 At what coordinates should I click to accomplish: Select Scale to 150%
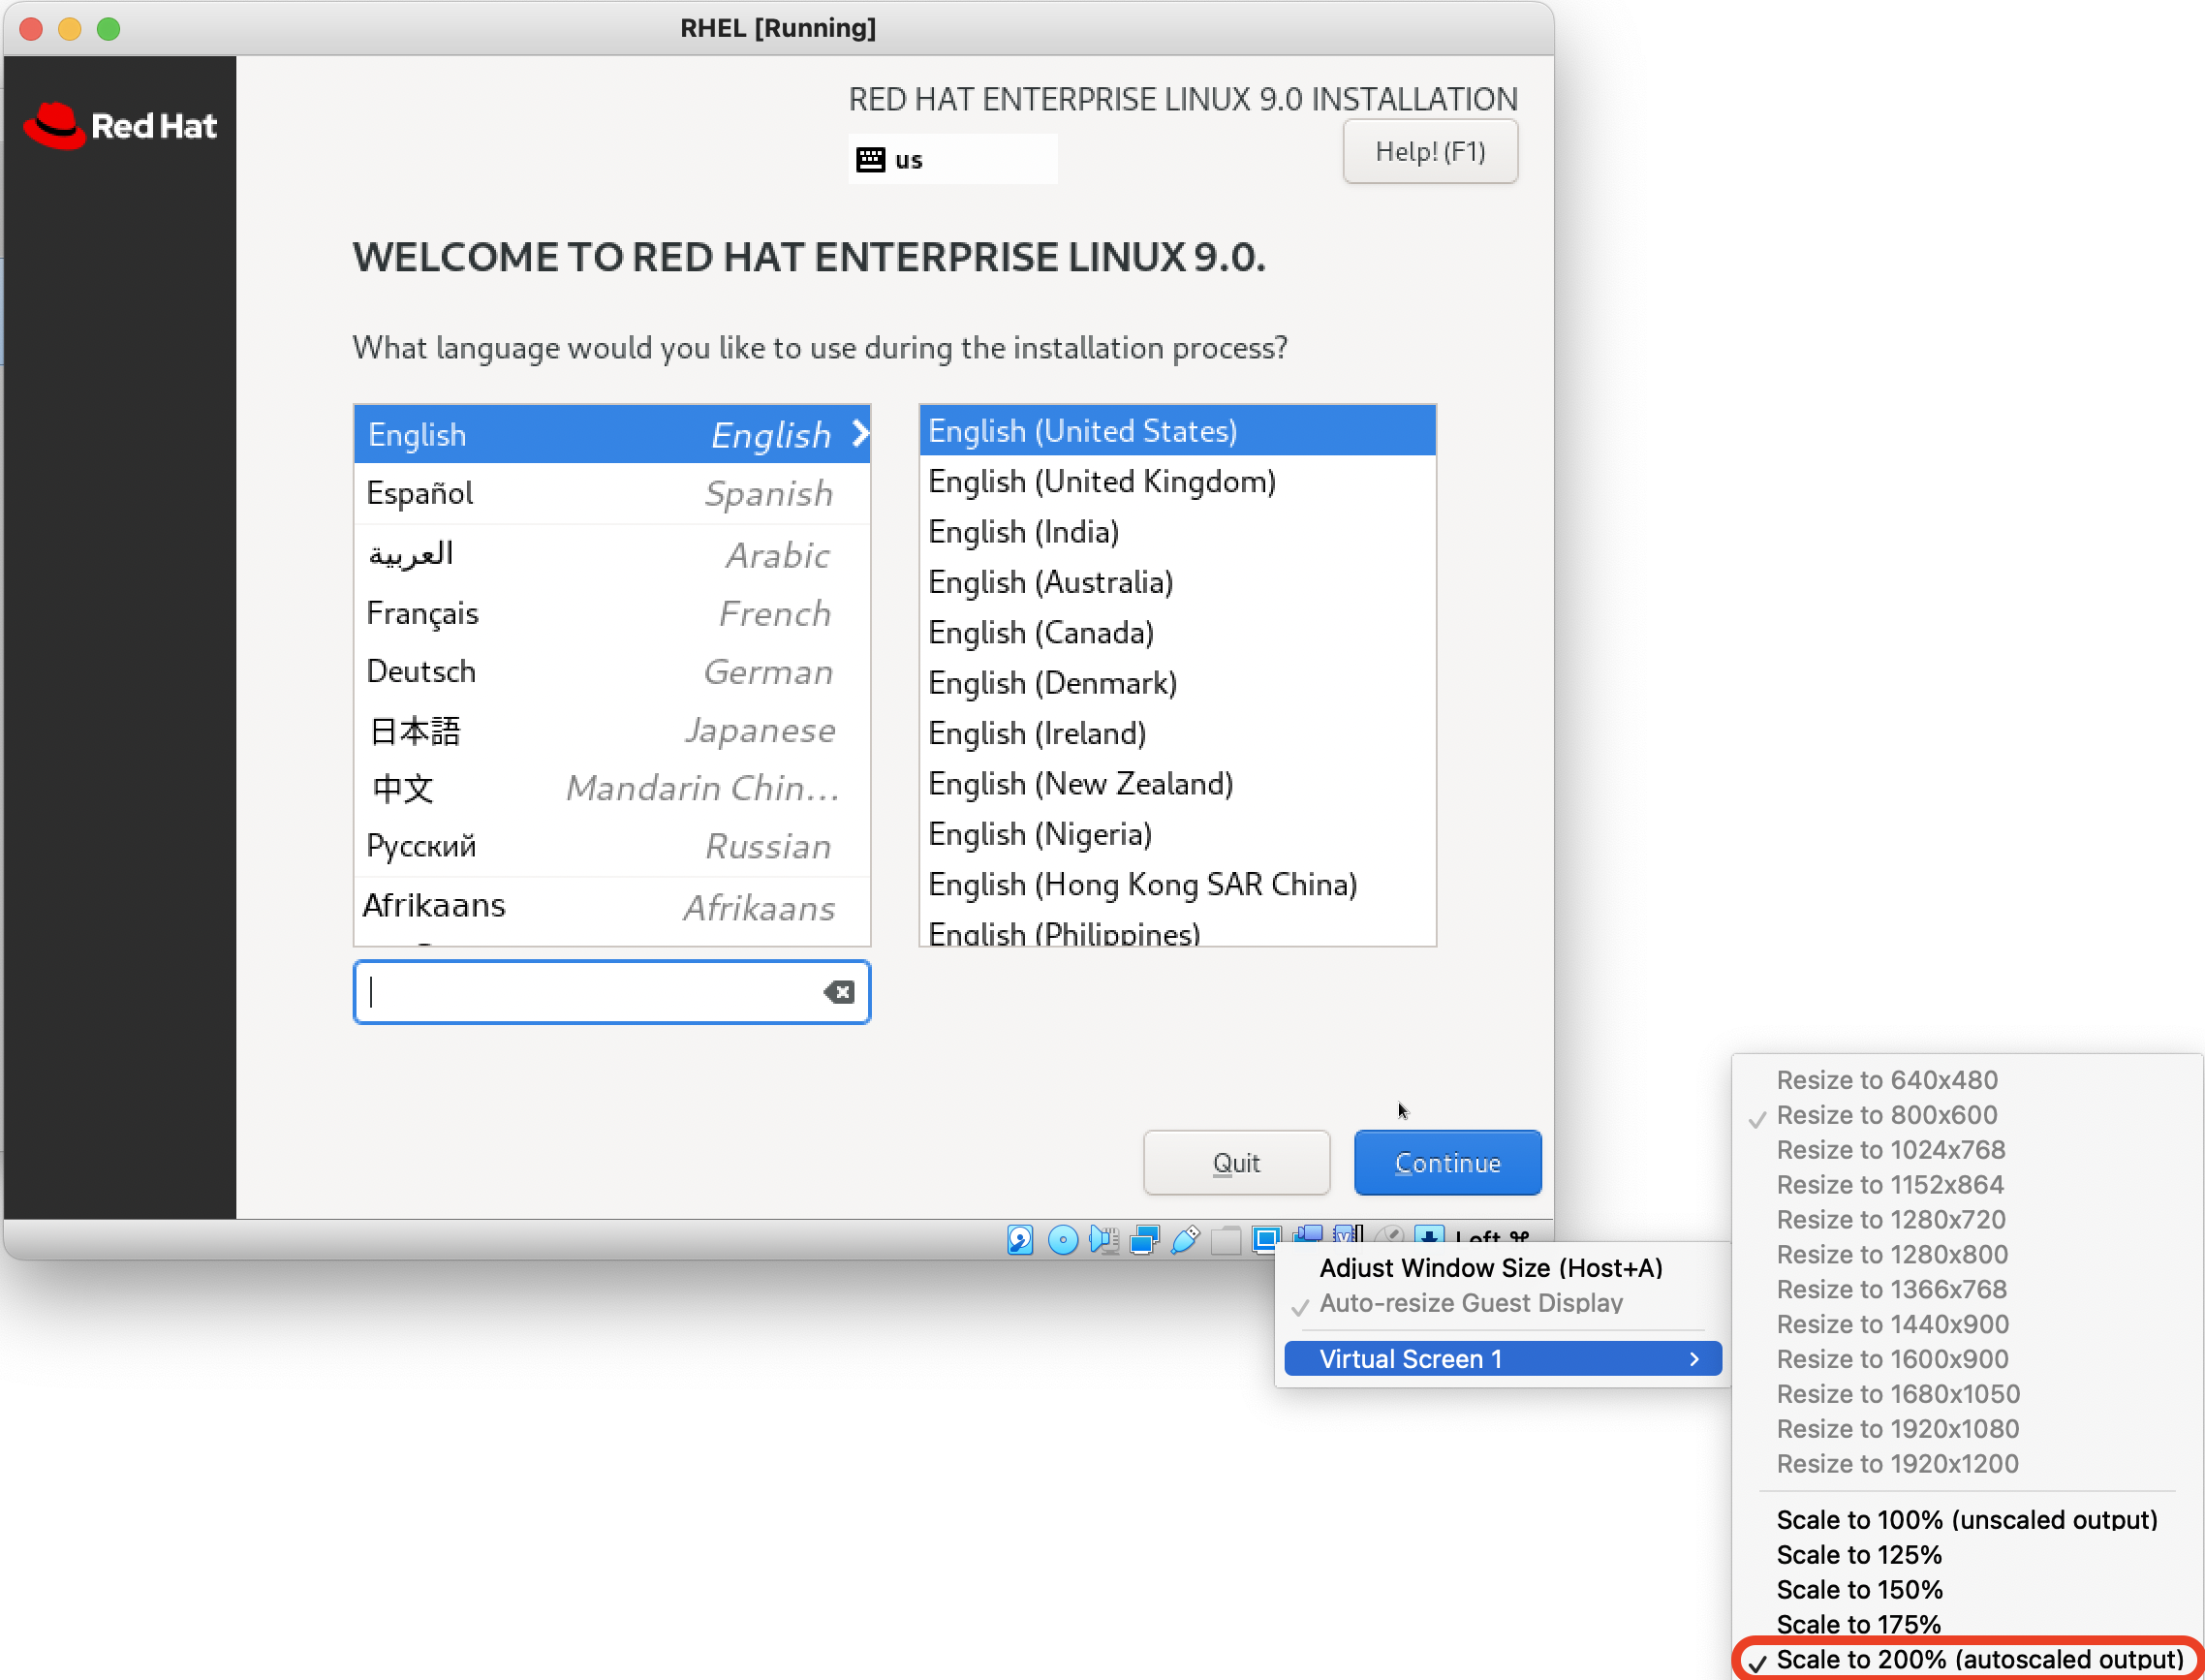[1859, 1590]
